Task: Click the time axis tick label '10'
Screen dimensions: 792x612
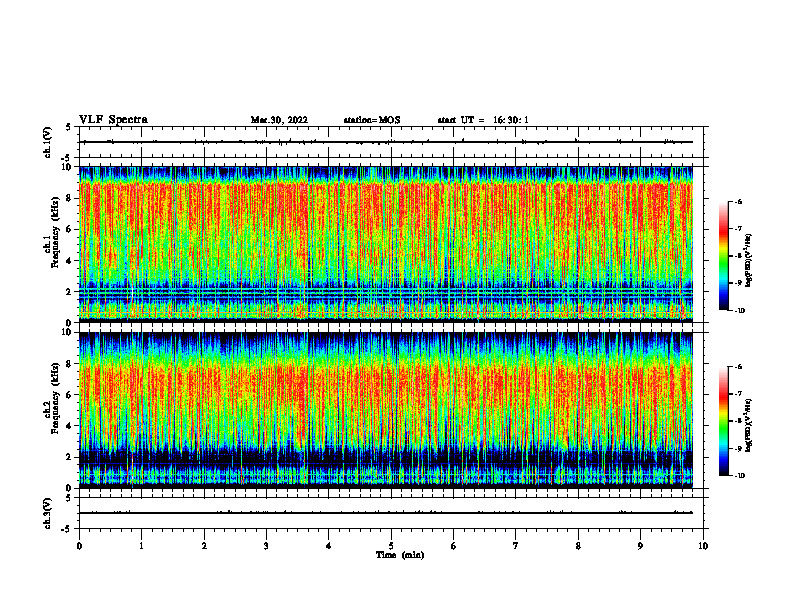Action: 703,546
